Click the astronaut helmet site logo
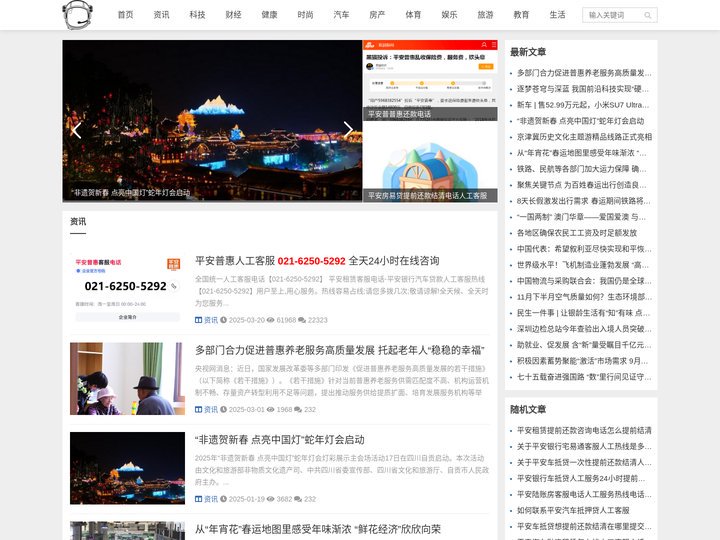This screenshot has width=720, height=540. (78, 15)
